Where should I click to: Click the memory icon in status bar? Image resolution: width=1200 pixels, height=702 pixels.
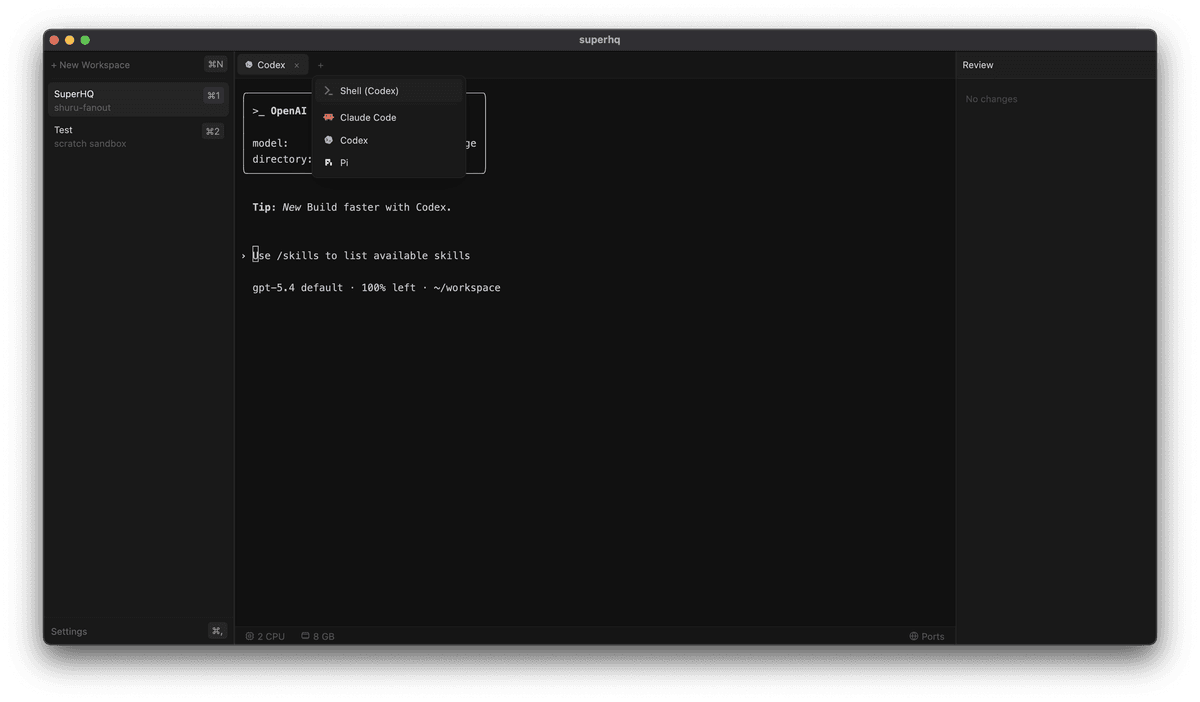(x=306, y=636)
